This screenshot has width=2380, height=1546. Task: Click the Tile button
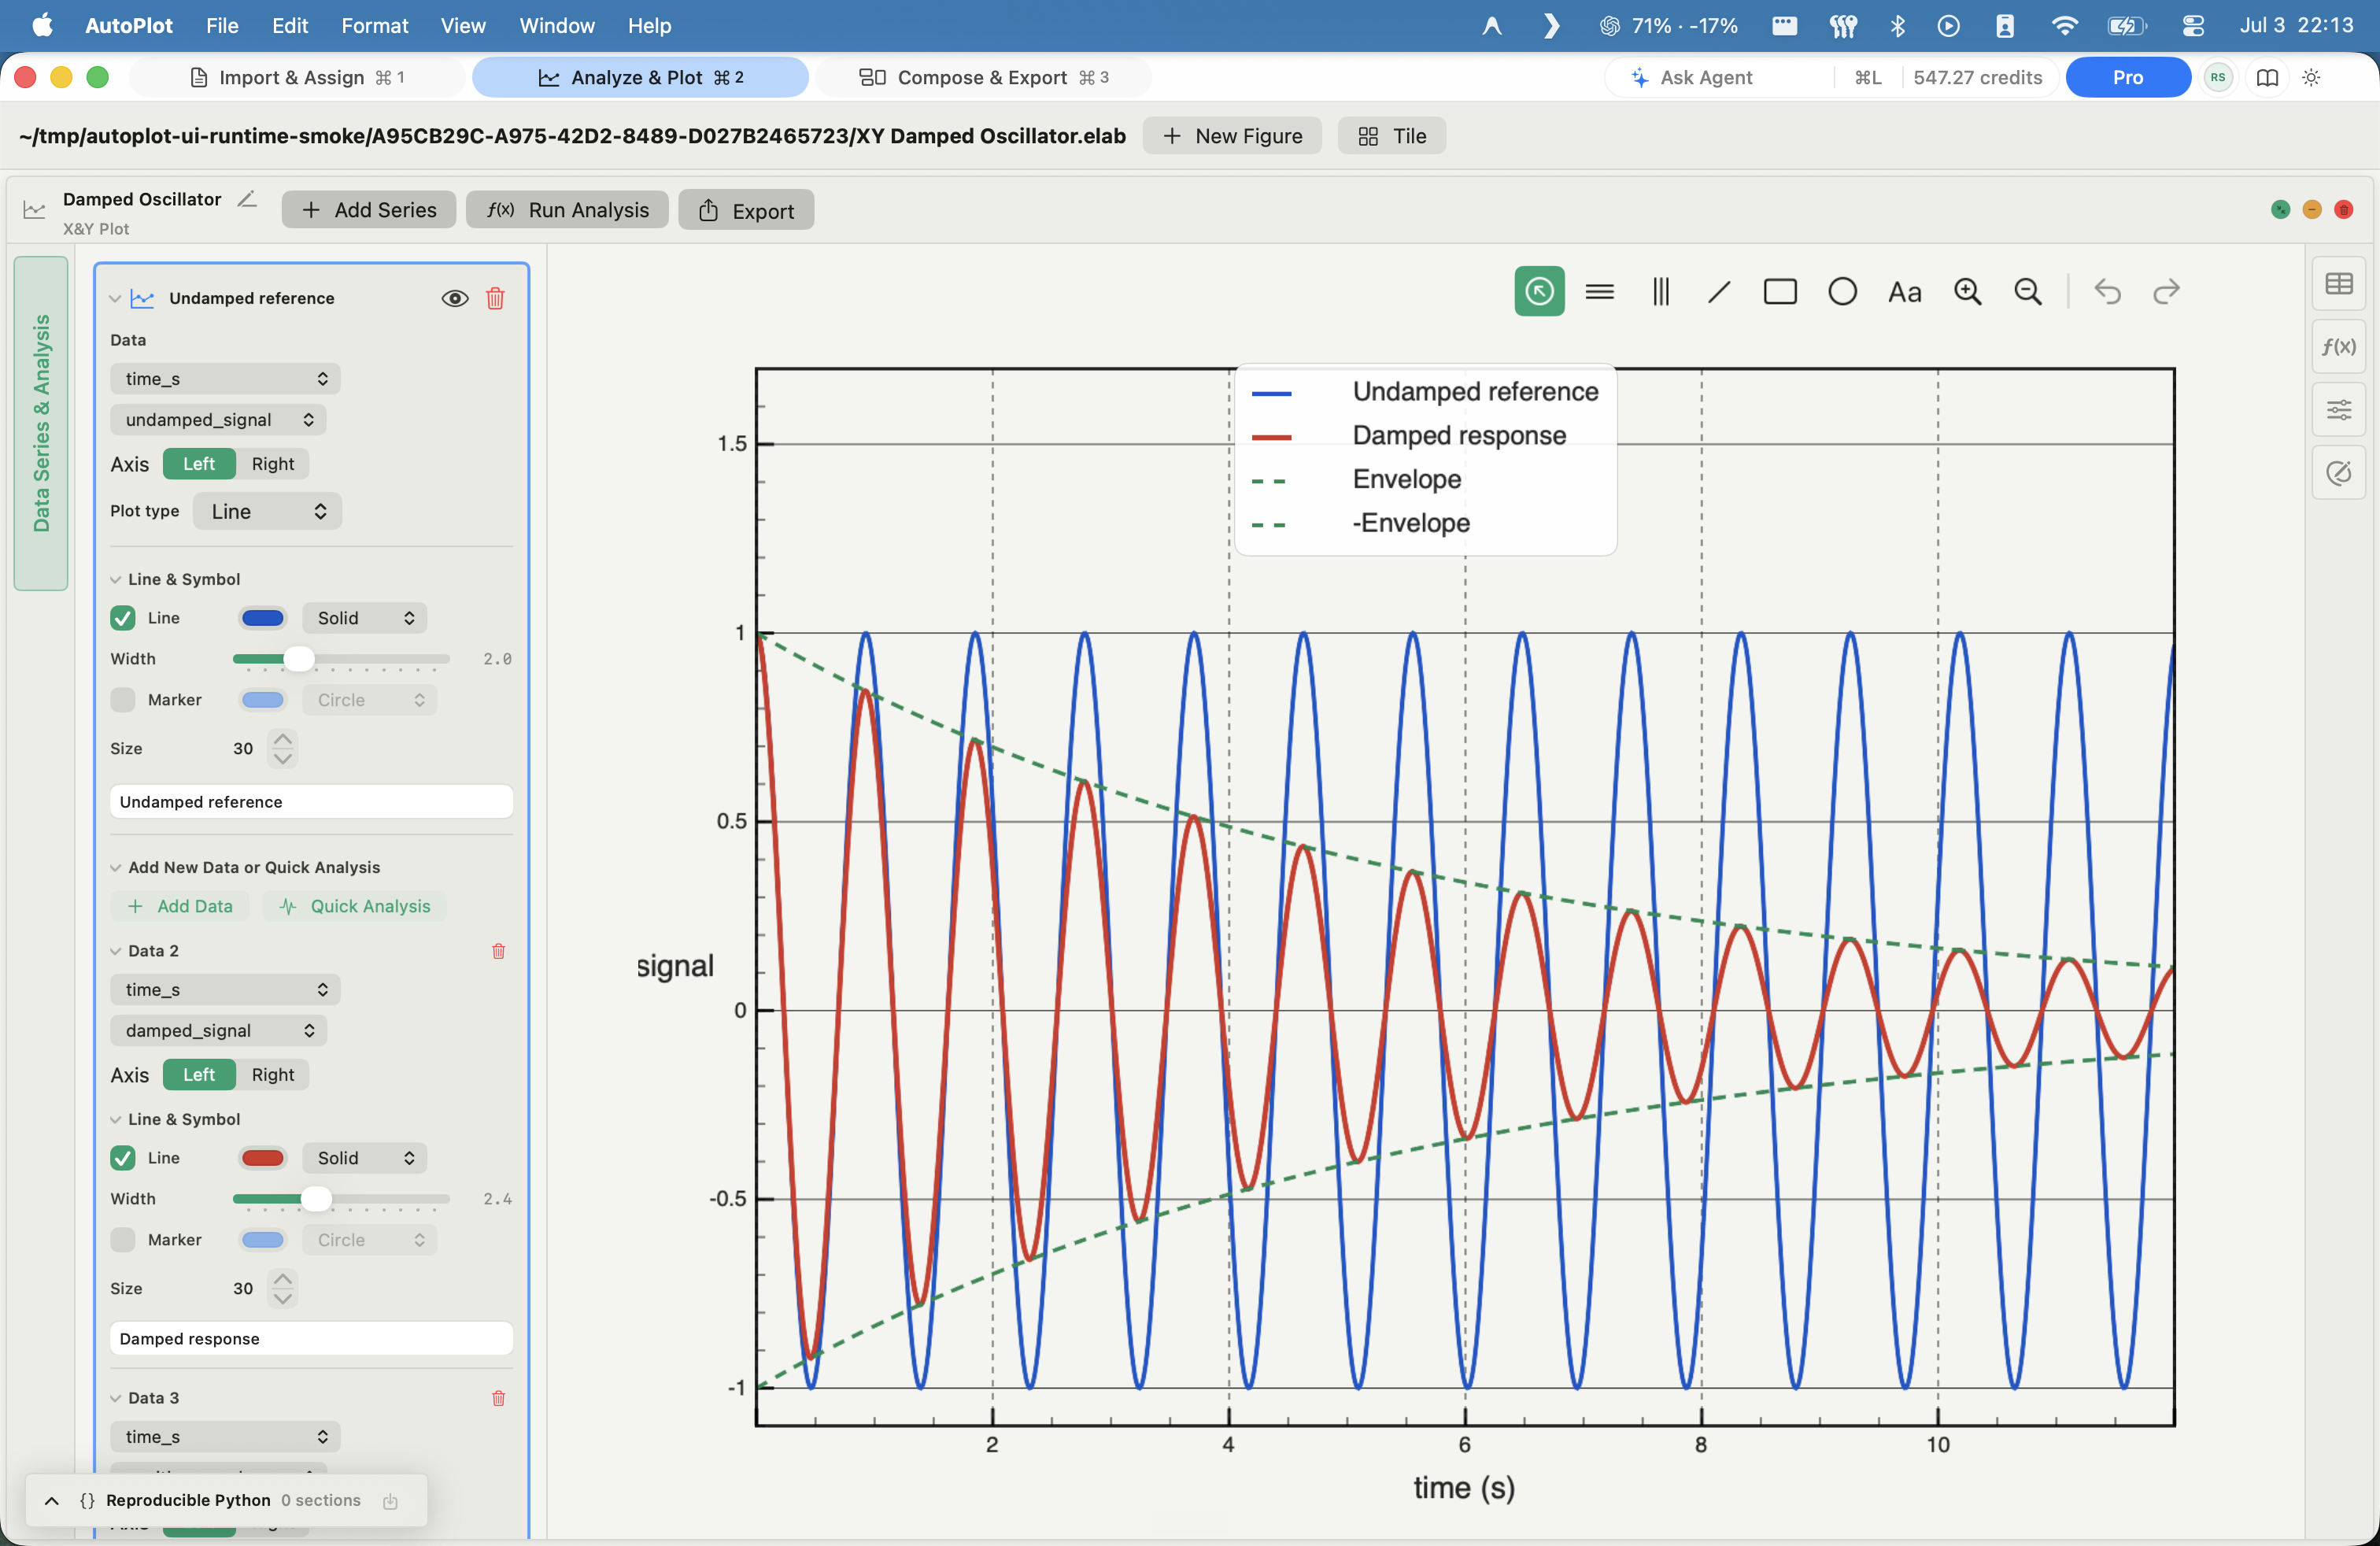coord(1392,136)
